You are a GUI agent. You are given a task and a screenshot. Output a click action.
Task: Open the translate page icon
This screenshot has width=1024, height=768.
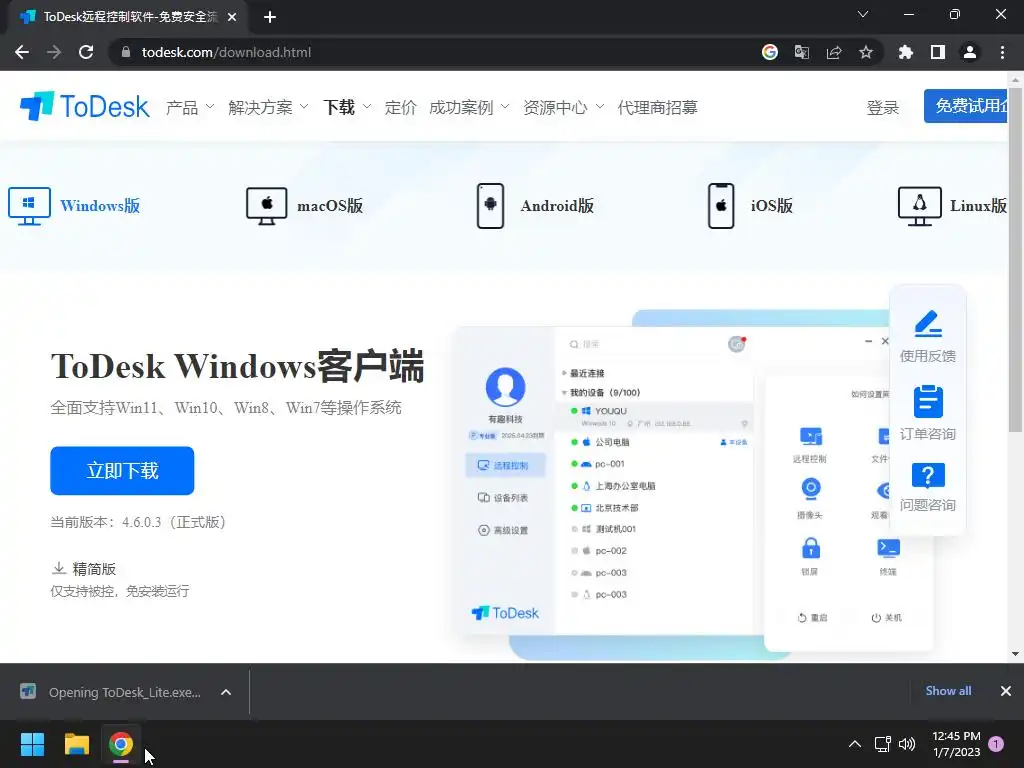pos(802,52)
